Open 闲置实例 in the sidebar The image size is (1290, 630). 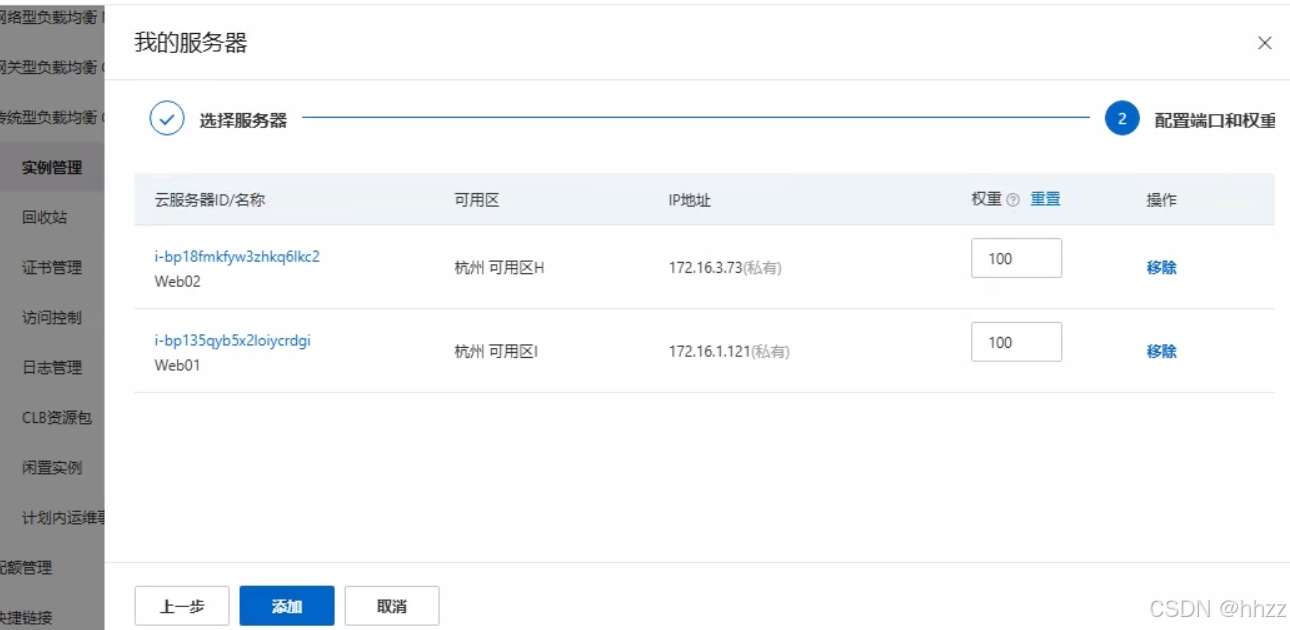[52, 467]
